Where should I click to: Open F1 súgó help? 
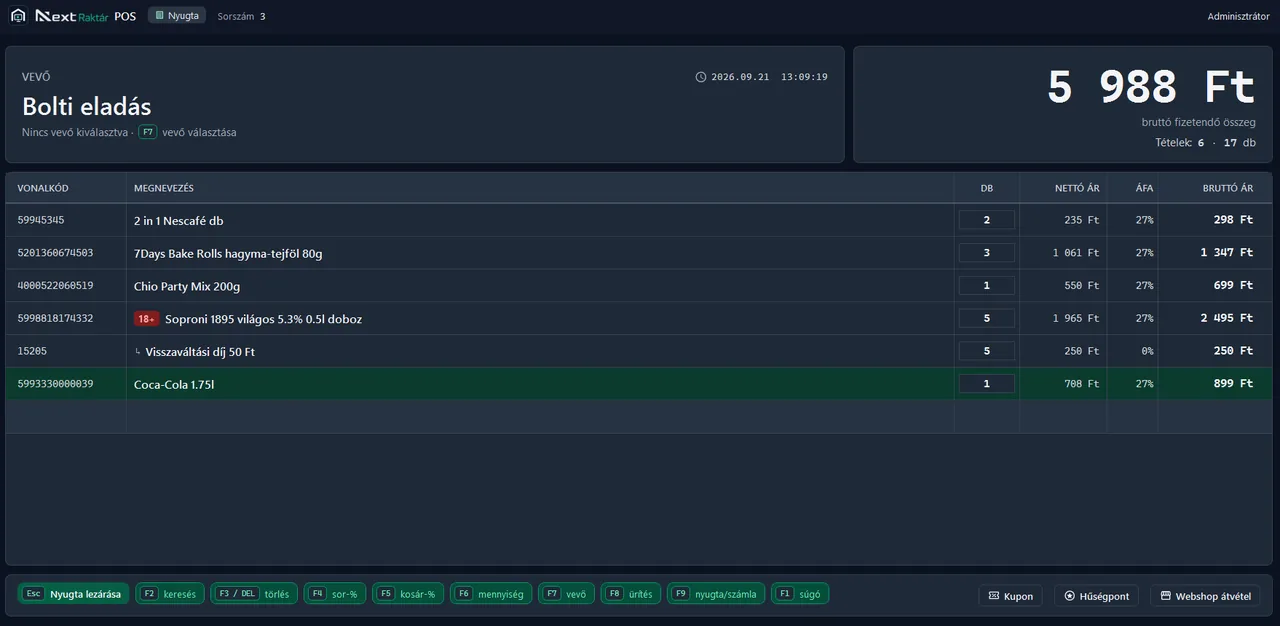point(800,594)
